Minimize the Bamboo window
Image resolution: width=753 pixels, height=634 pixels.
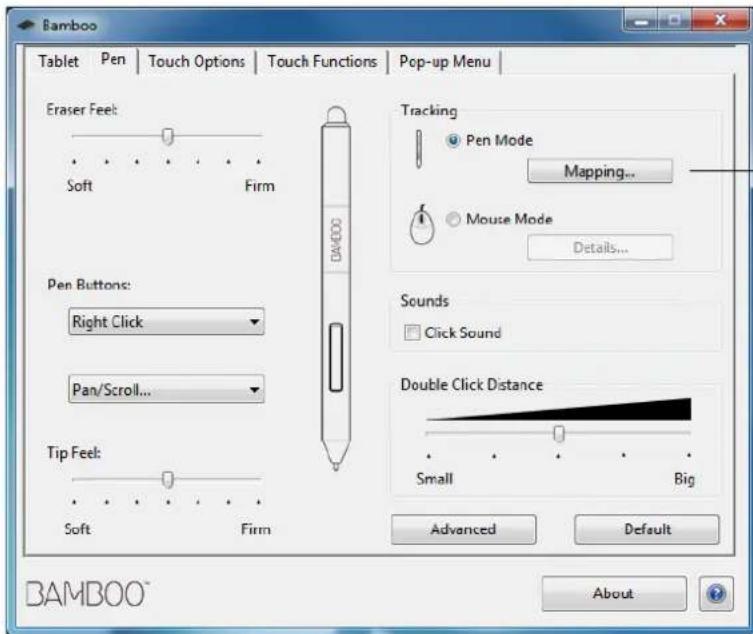(x=641, y=21)
